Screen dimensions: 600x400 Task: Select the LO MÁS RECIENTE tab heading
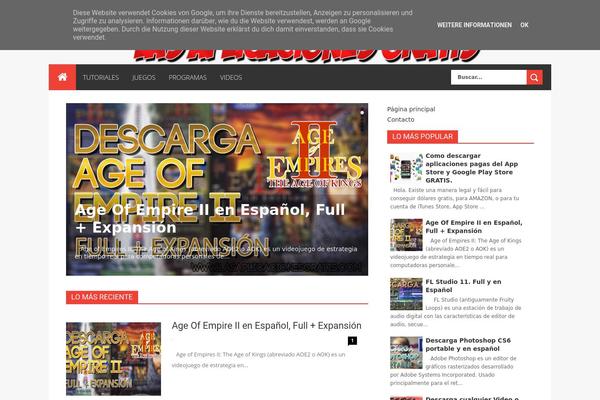pos(102,297)
